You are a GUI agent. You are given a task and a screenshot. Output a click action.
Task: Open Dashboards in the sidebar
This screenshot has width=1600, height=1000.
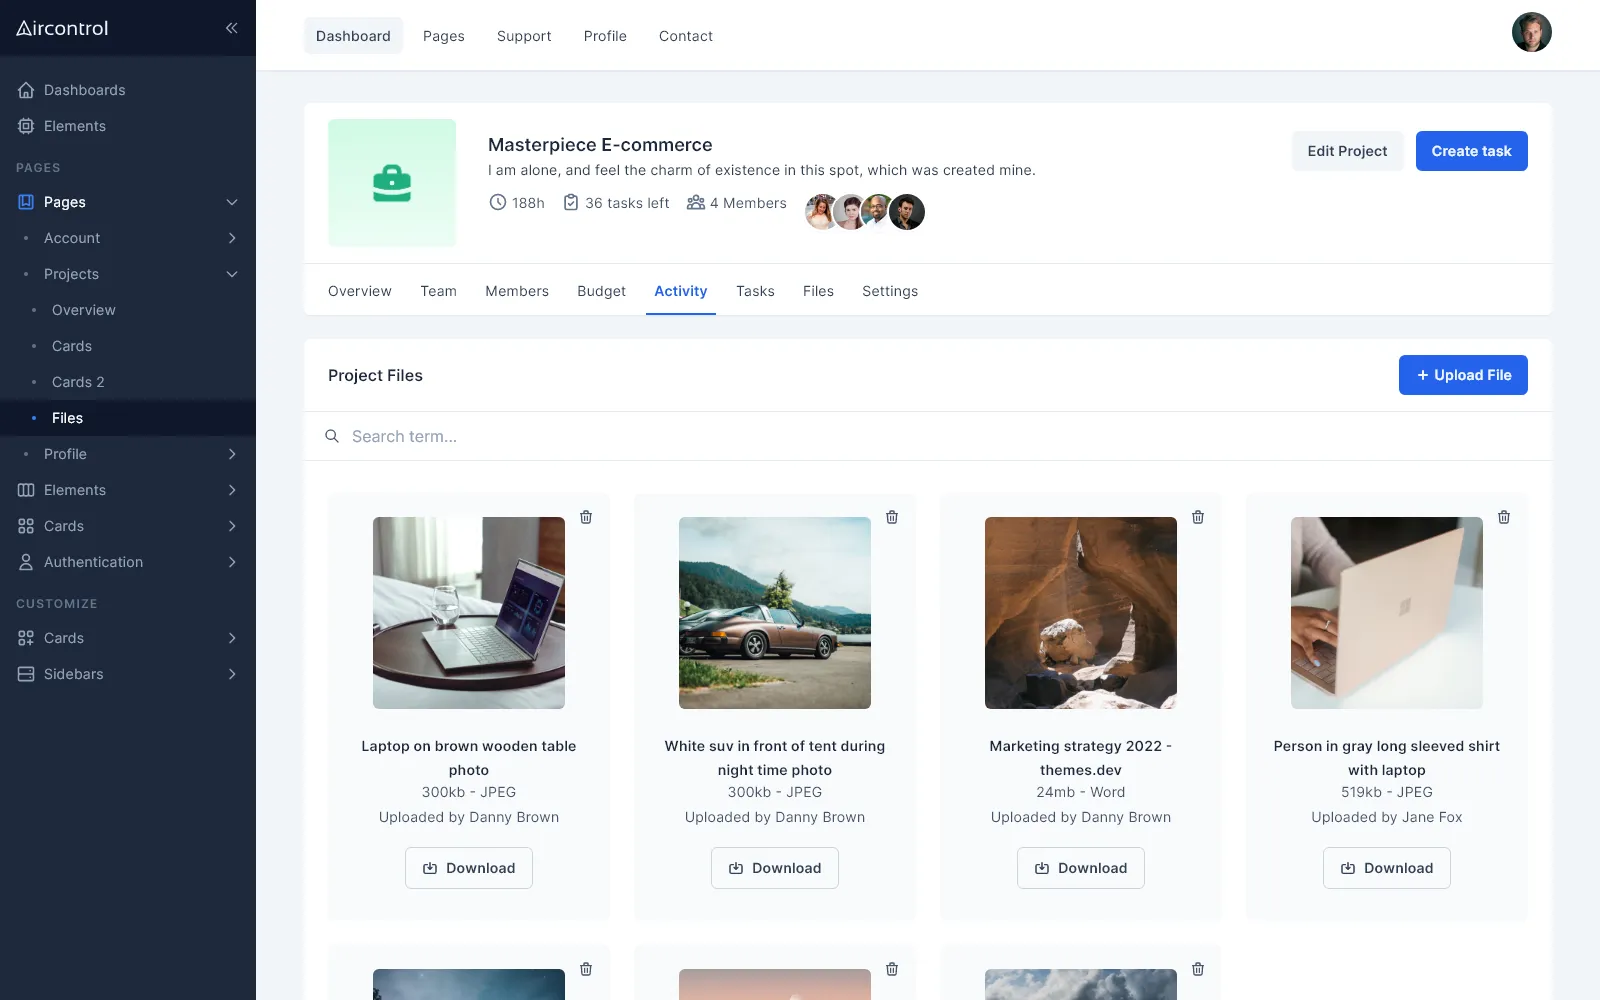coord(128,90)
